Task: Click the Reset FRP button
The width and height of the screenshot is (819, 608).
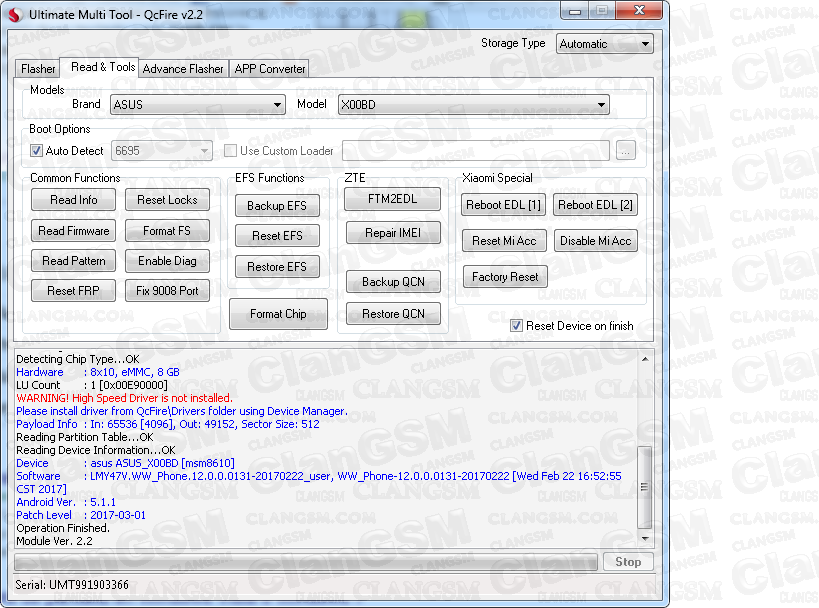Action: (74, 291)
